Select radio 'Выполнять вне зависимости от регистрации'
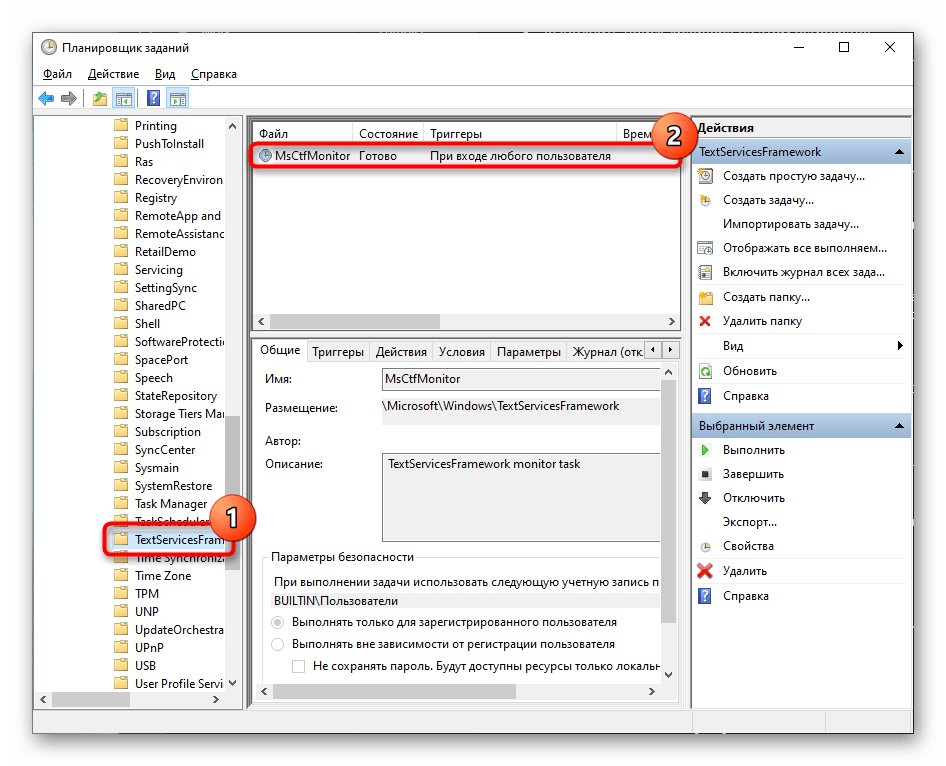The image size is (946, 766). coord(278,644)
